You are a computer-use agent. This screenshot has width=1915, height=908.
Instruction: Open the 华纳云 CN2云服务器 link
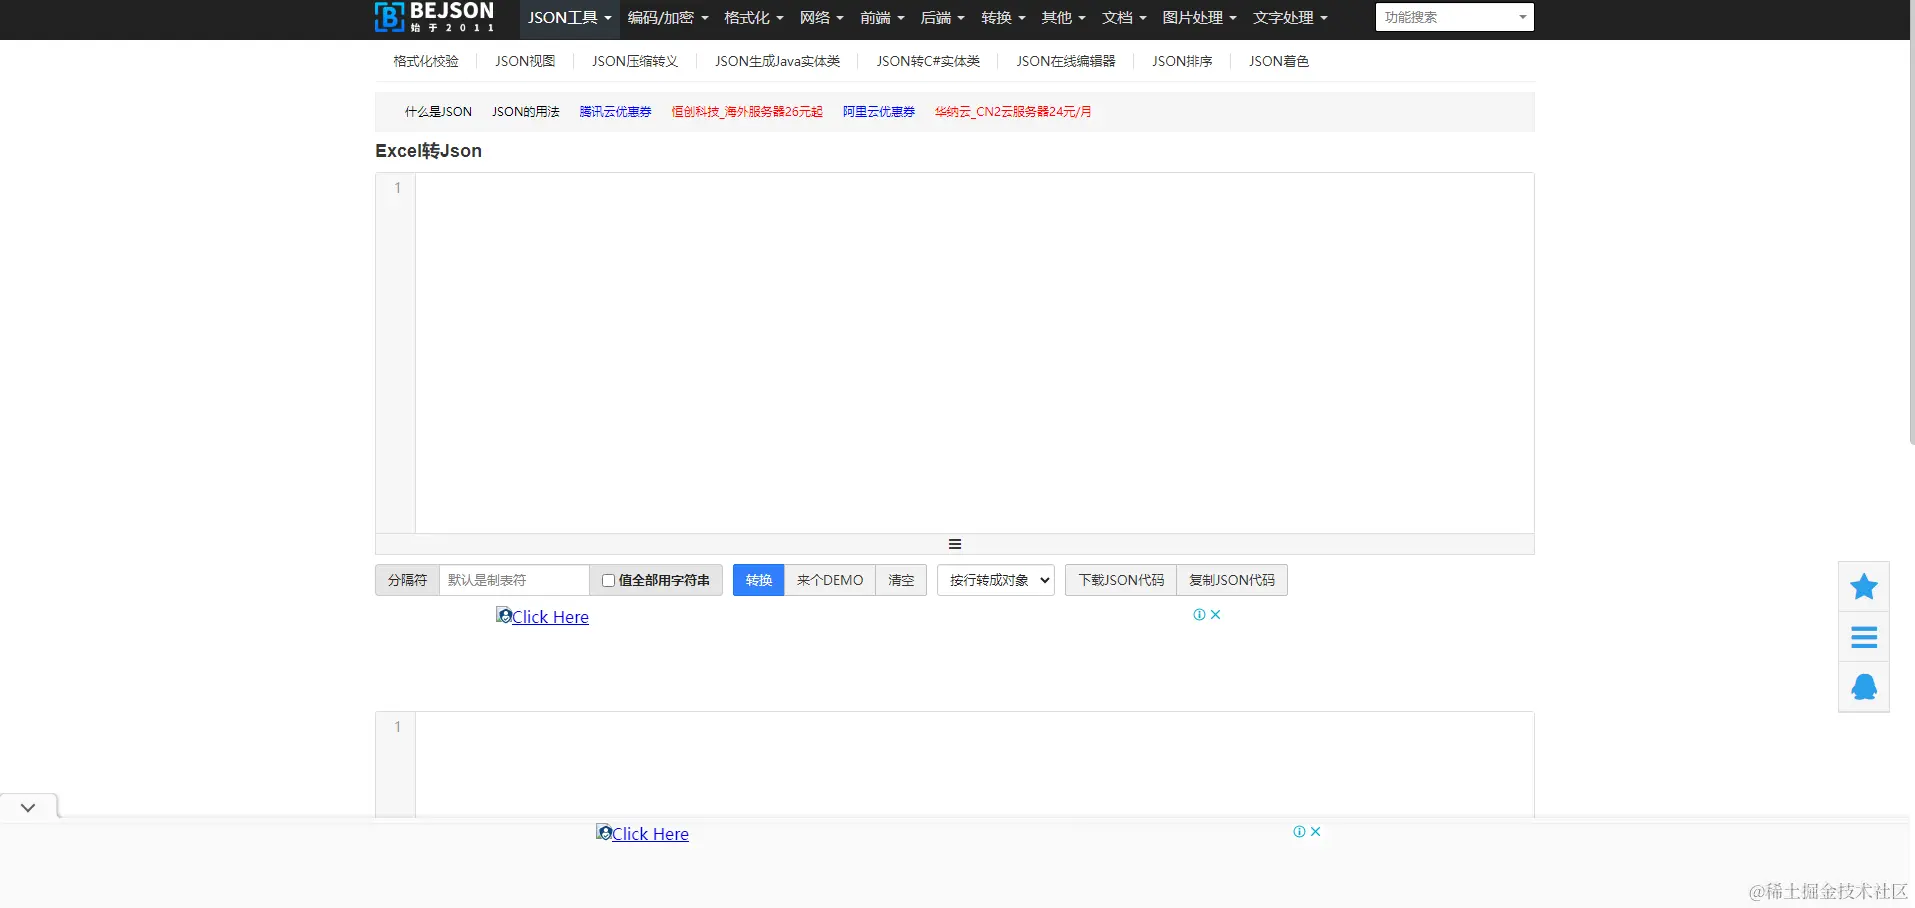point(1013,112)
